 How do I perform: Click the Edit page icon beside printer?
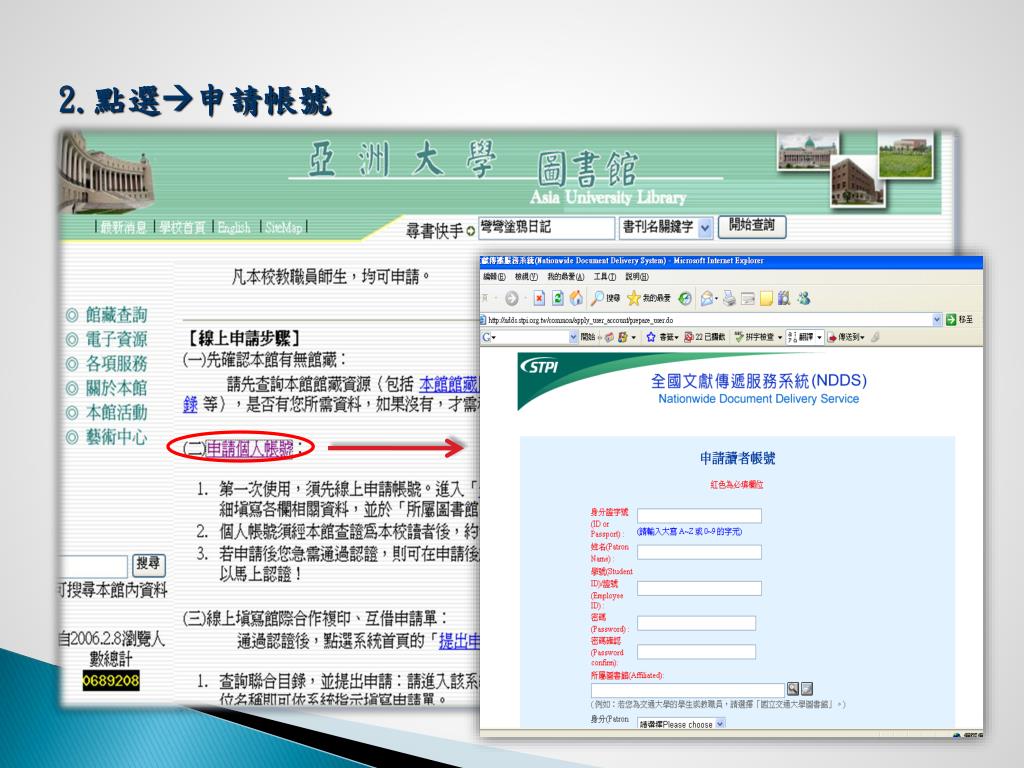pos(748,298)
